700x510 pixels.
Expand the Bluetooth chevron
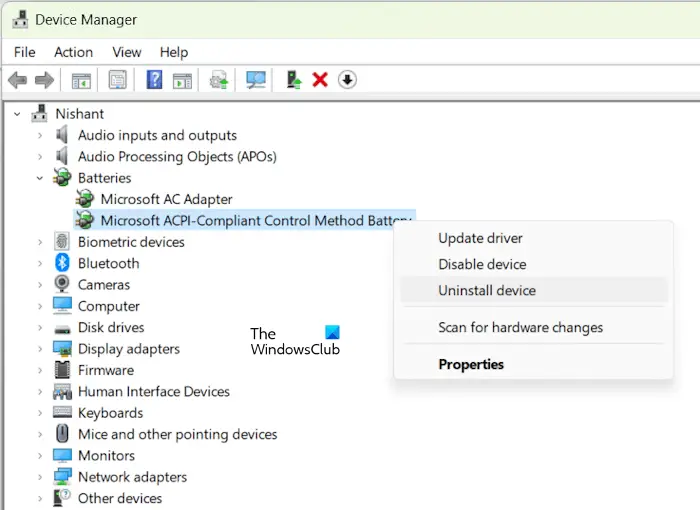pyautogui.click(x=40, y=263)
